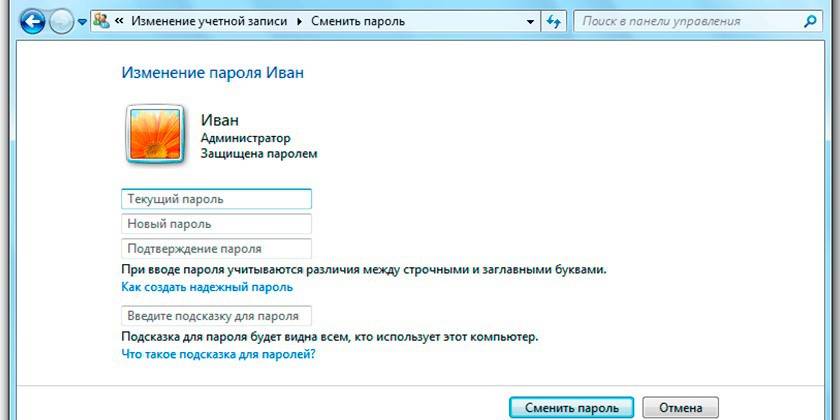The image size is (840, 420).
Task: Click the magnifying glass search icon
Action: 811,21
